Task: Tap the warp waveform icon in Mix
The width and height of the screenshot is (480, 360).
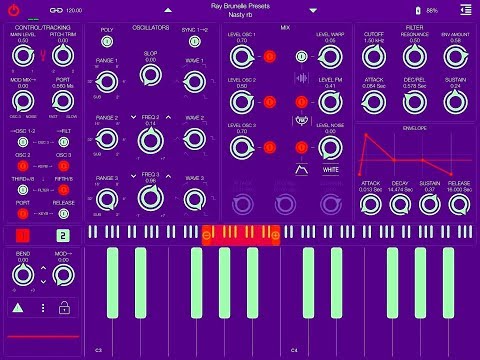Action: point(301,78)
